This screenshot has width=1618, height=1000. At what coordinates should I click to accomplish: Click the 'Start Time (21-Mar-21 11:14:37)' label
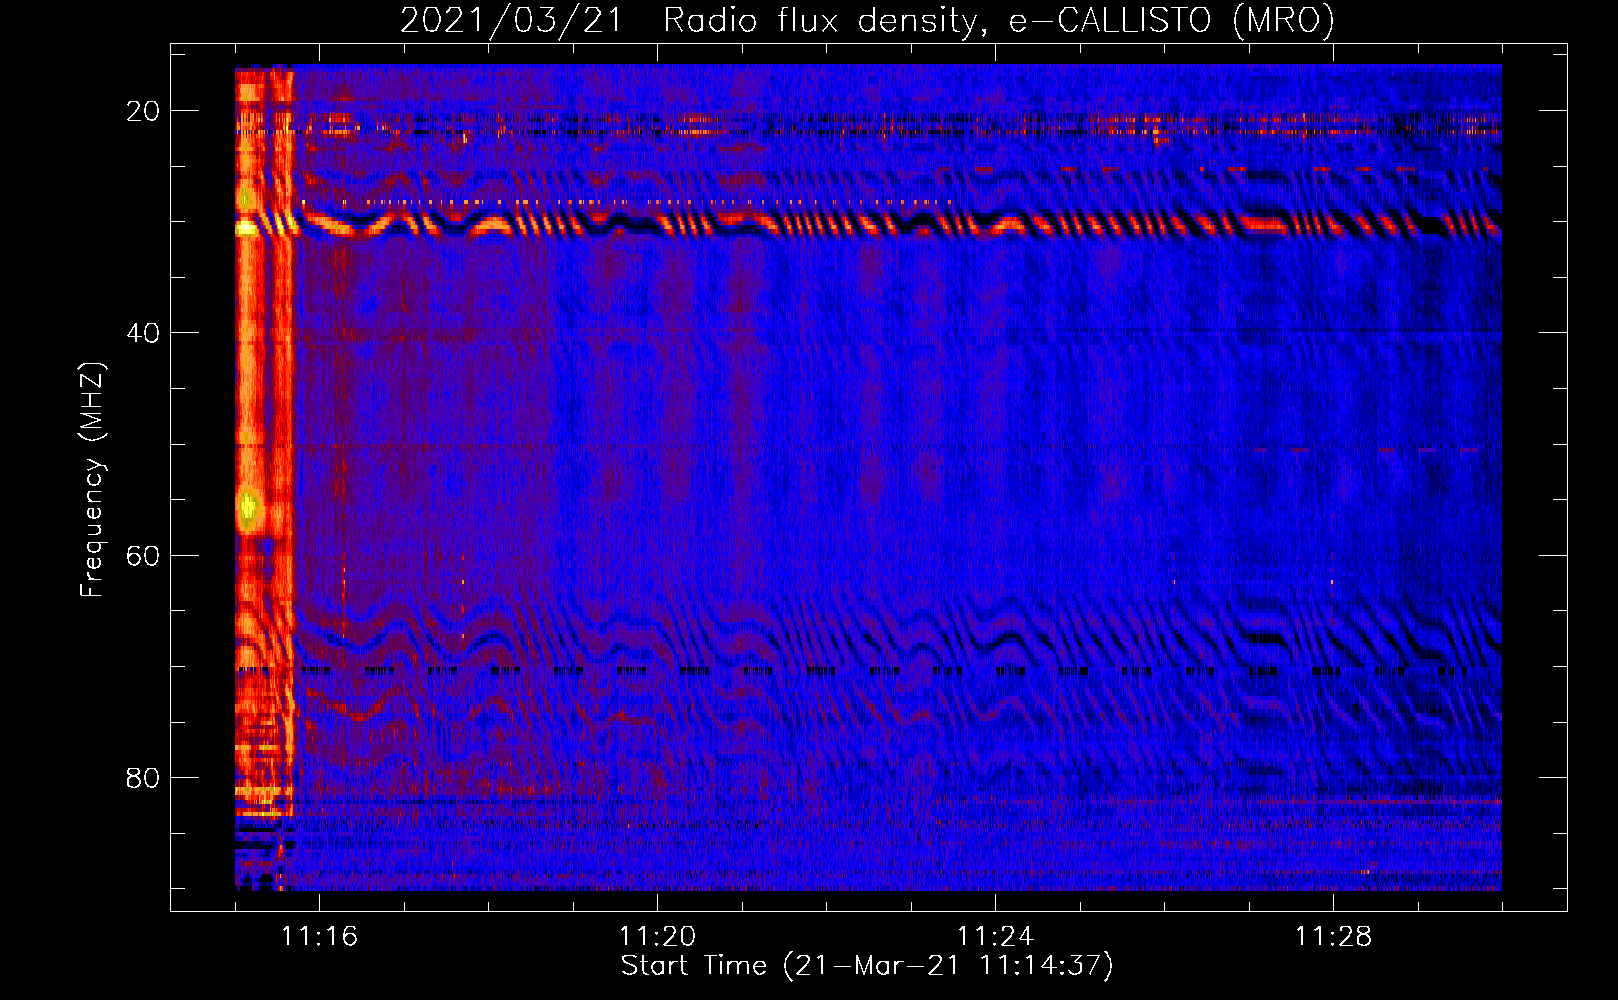pos(867,966)
